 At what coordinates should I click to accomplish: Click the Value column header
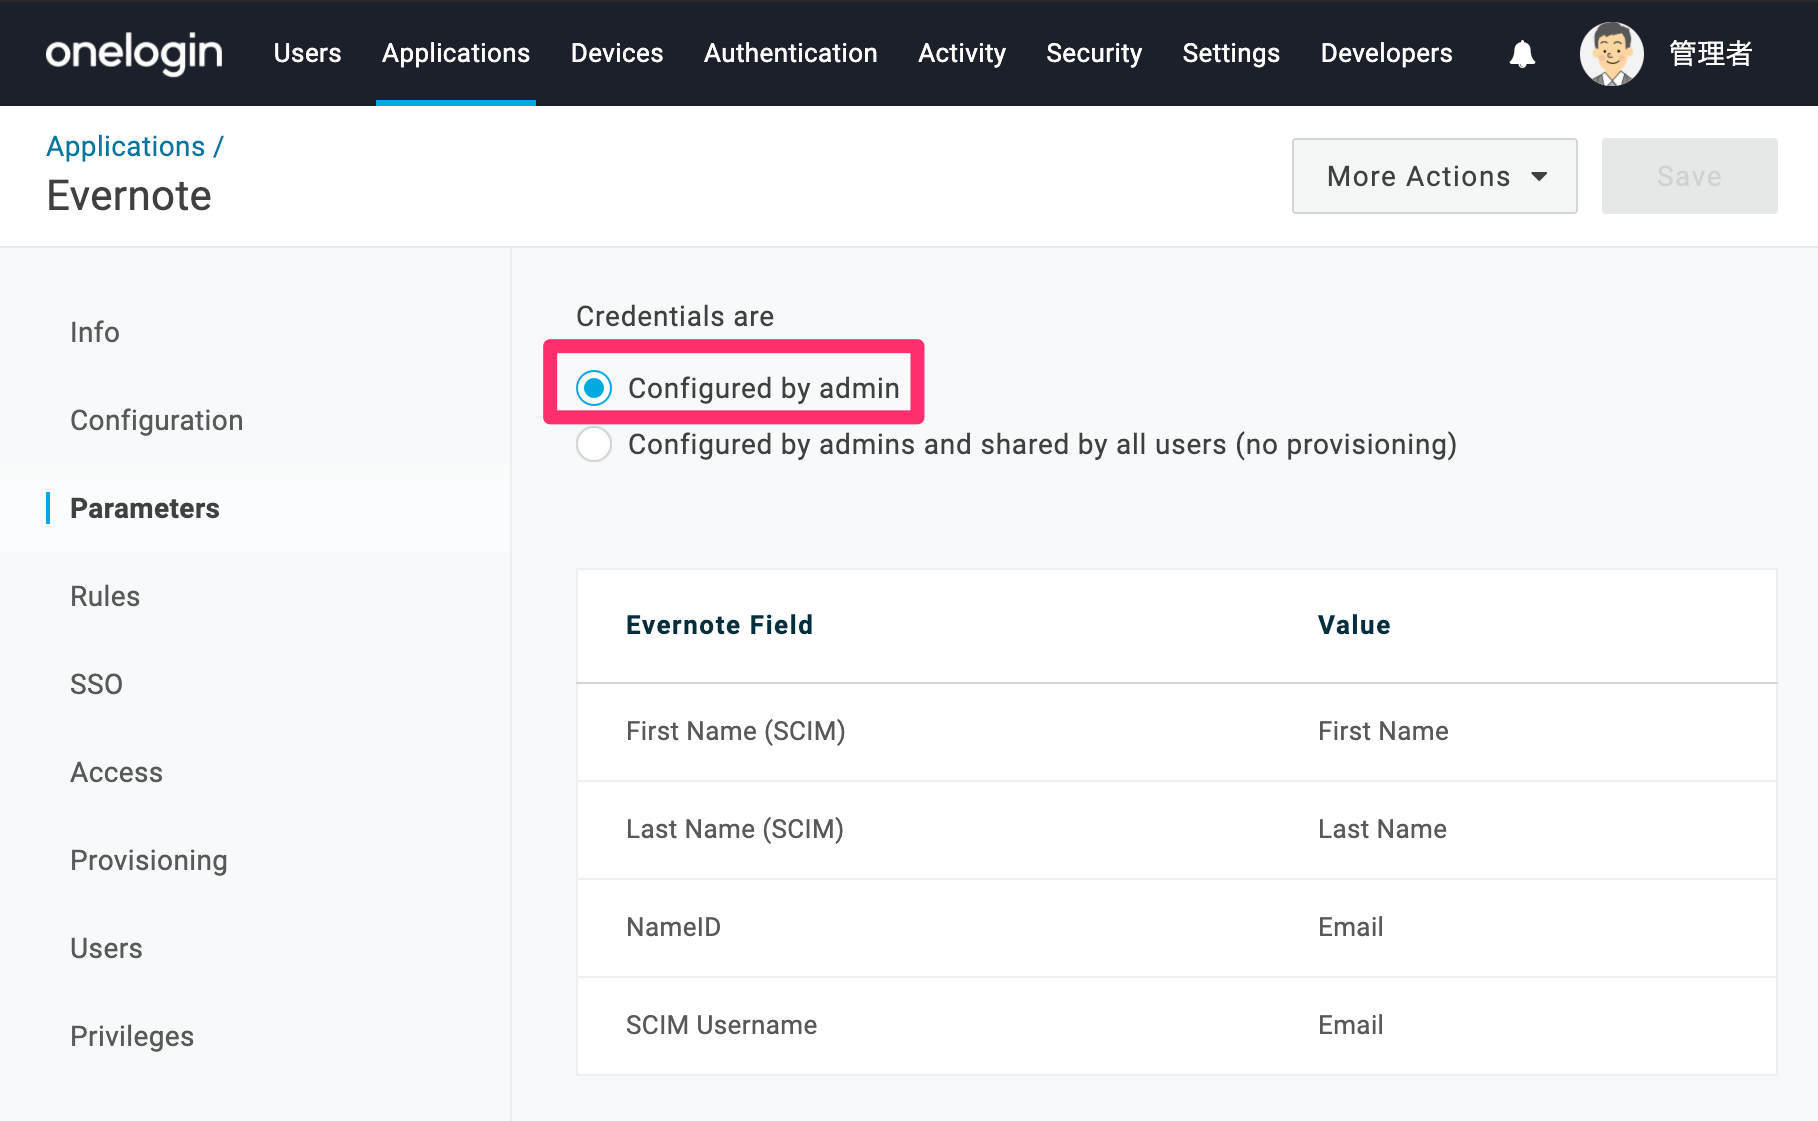click(x=1354, y=625)
